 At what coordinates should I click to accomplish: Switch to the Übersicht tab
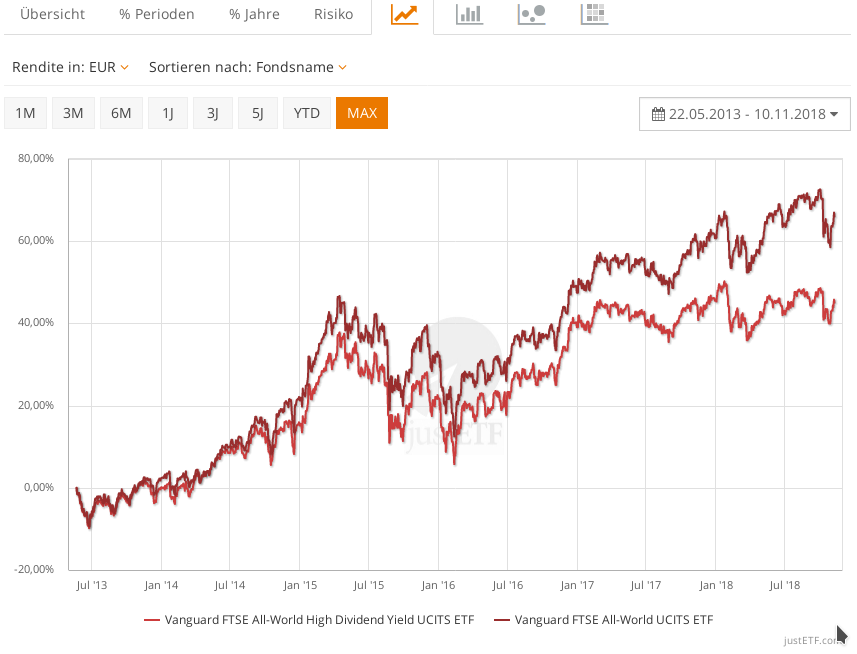point(52,15)
